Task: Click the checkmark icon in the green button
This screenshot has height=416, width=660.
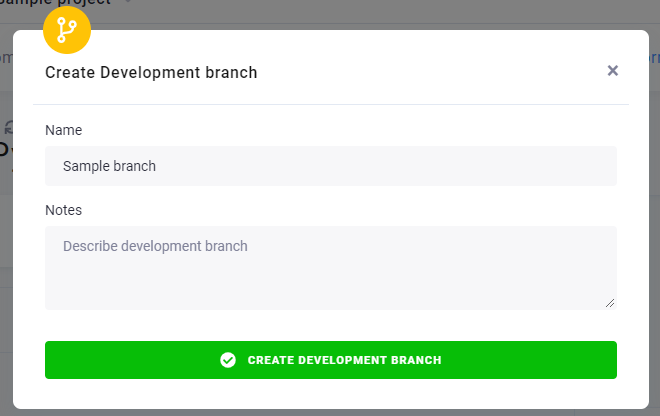Action: click(x=228, y=360)
